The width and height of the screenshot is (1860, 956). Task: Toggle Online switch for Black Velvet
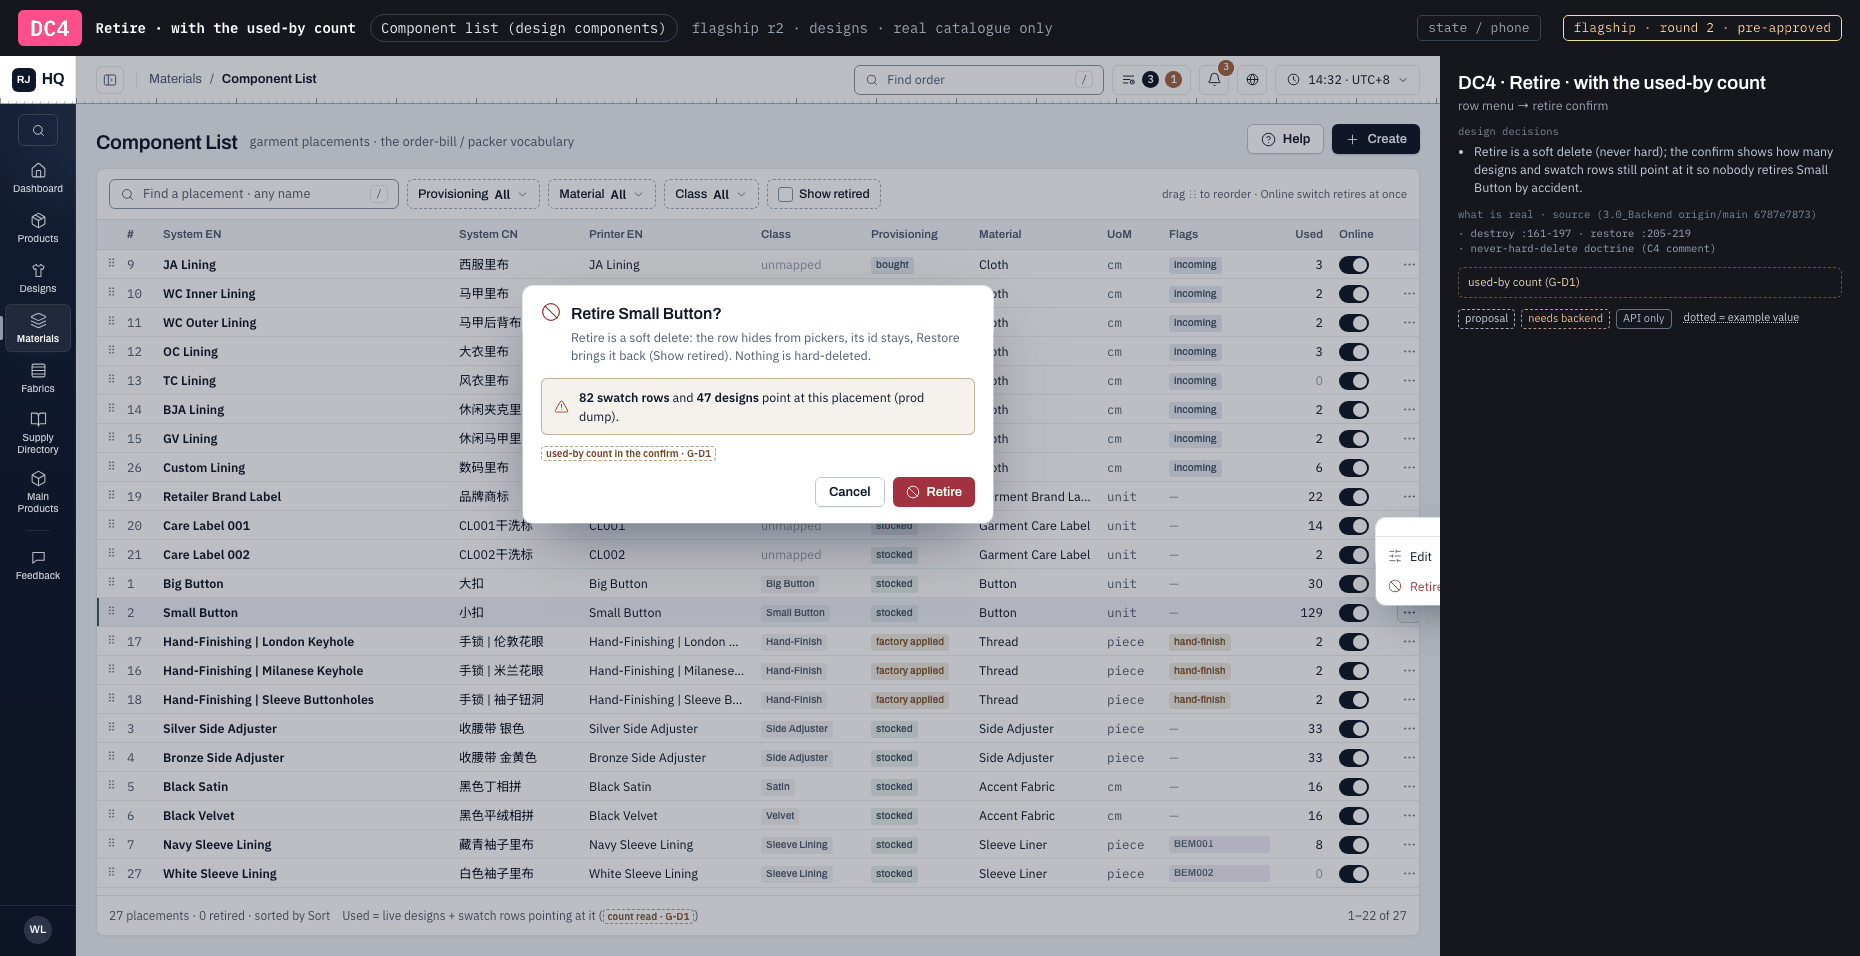tap(1354, 816)
